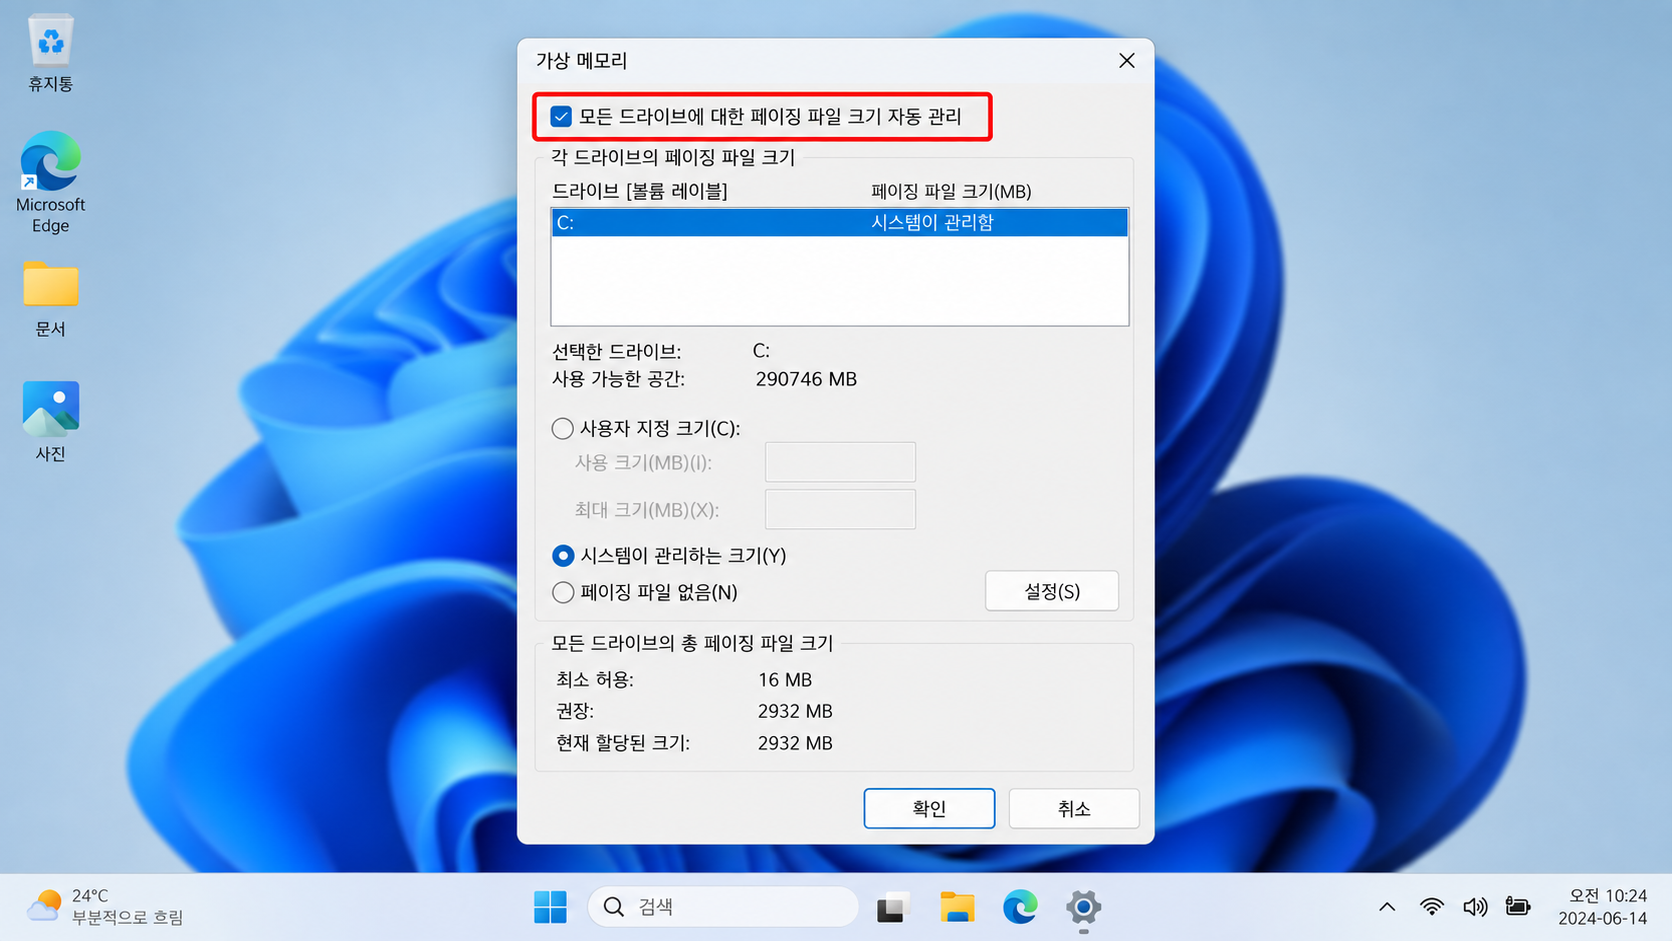Click the 사용 크기(MB) initial size field
Viewport: 1672px width, 941px height.
840,462
